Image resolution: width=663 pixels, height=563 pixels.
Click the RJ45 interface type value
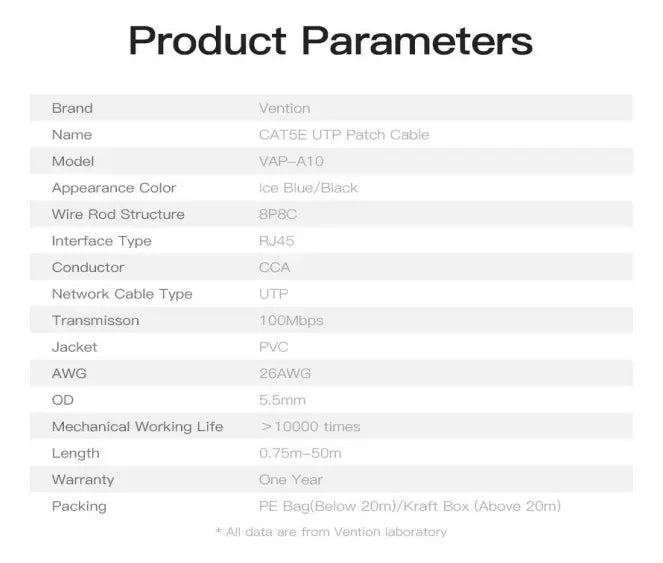click(277, 241)
